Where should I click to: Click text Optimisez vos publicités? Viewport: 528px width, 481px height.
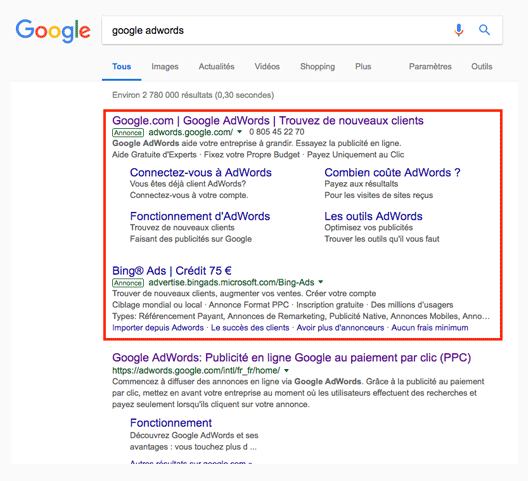[x=369, y=228]
